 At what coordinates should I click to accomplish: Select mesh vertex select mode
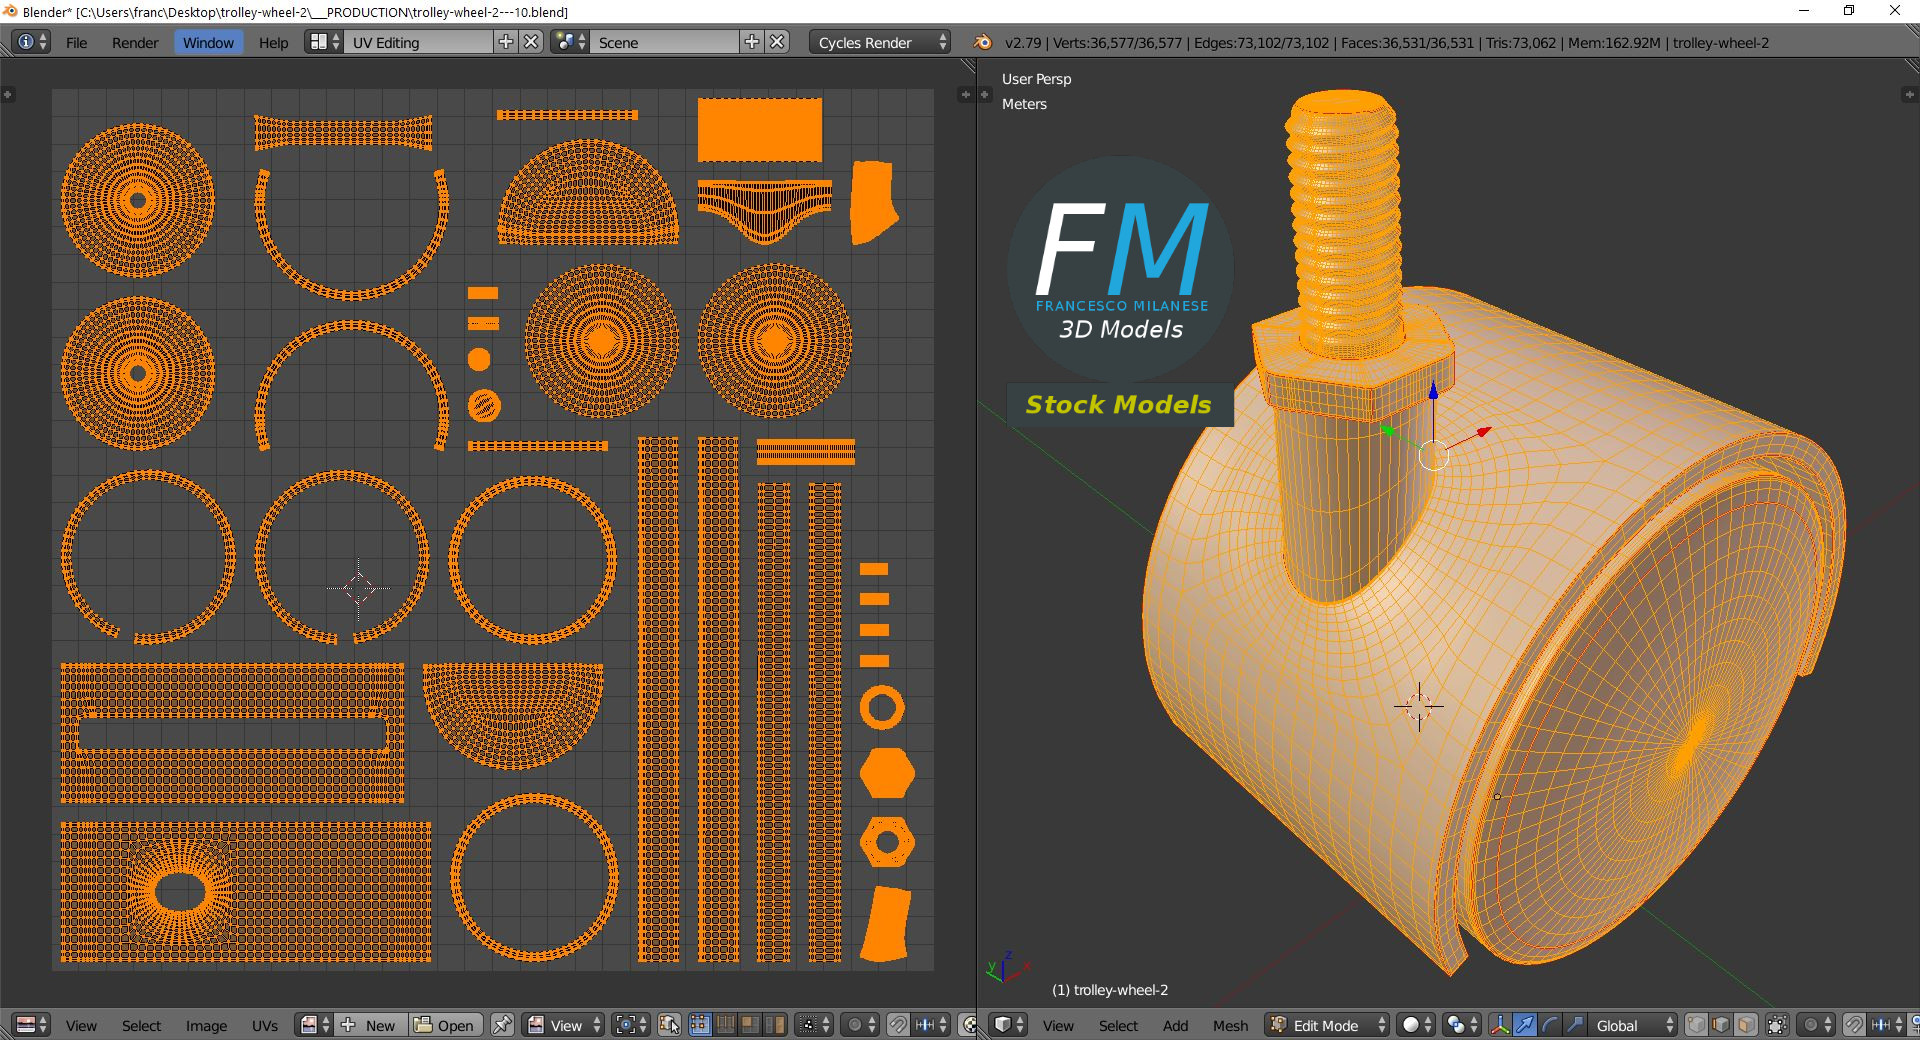tap(1696, 1025)
